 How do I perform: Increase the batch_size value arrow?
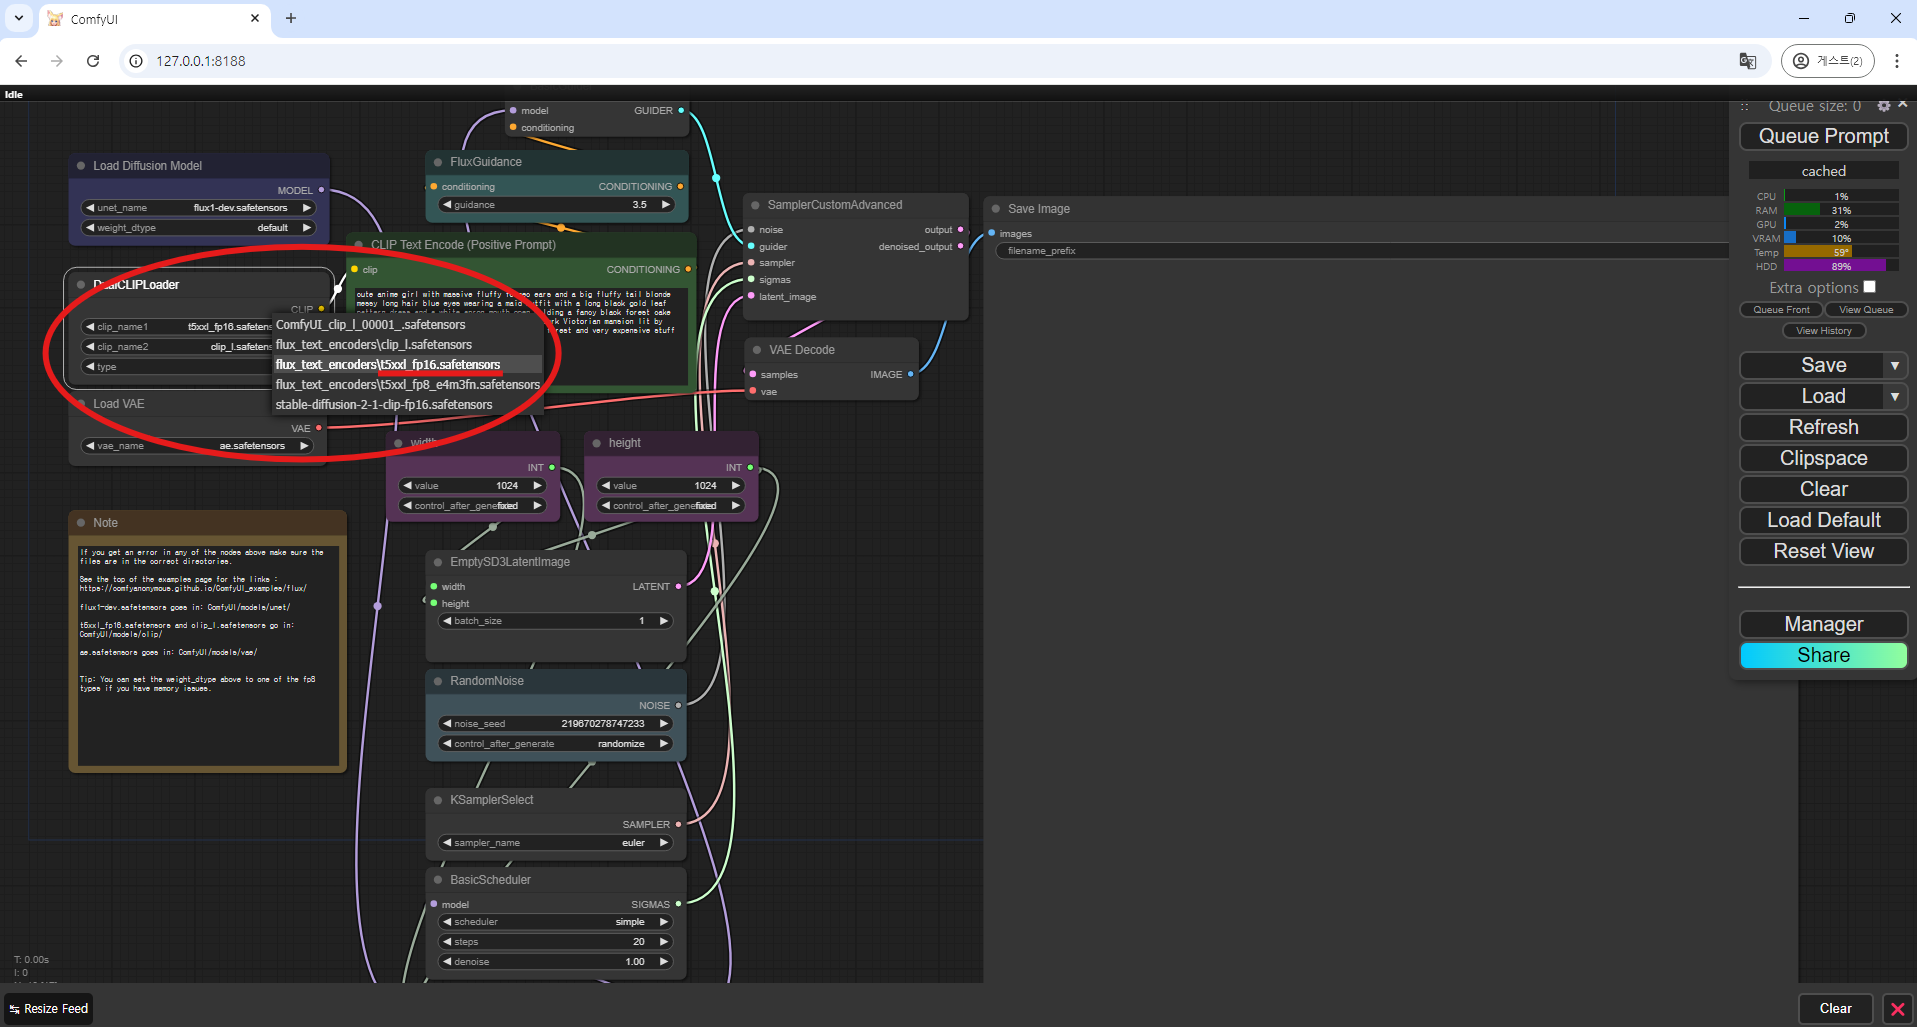pos(663,621)
